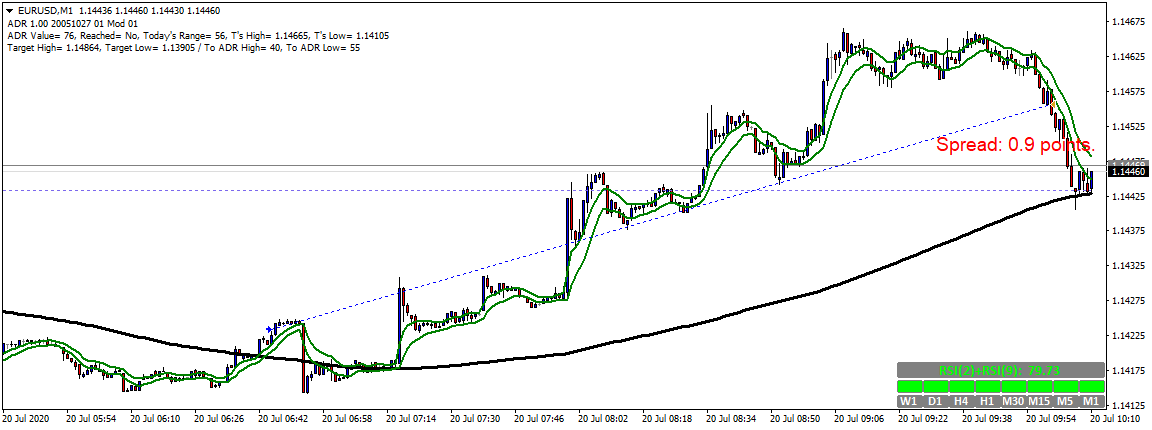The image size is (1152, 430).
Task: Click time axis label 20 Jul 06:42
Action: [x=284, y=418]
